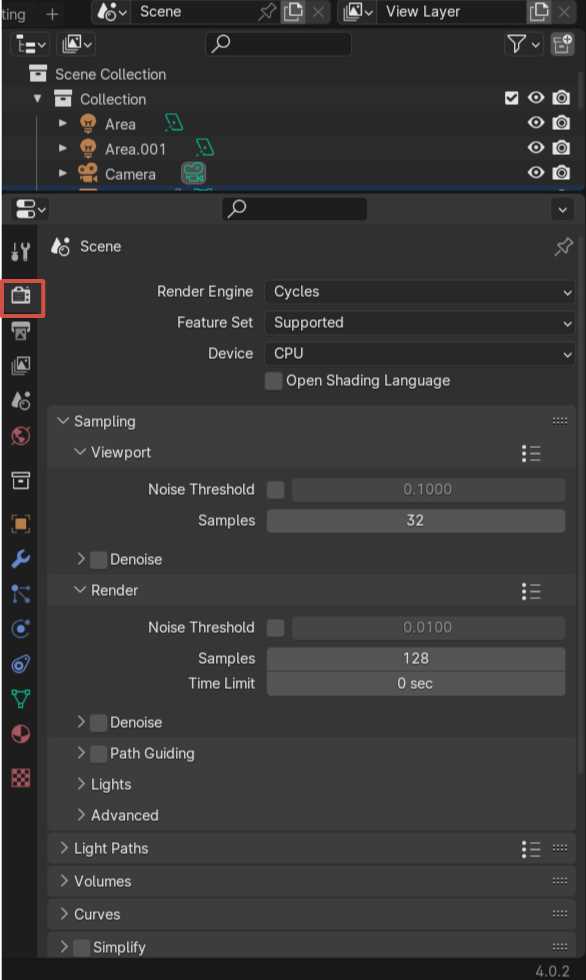
Task: Open the Material properties tab
Action: [x=21, y=734]
